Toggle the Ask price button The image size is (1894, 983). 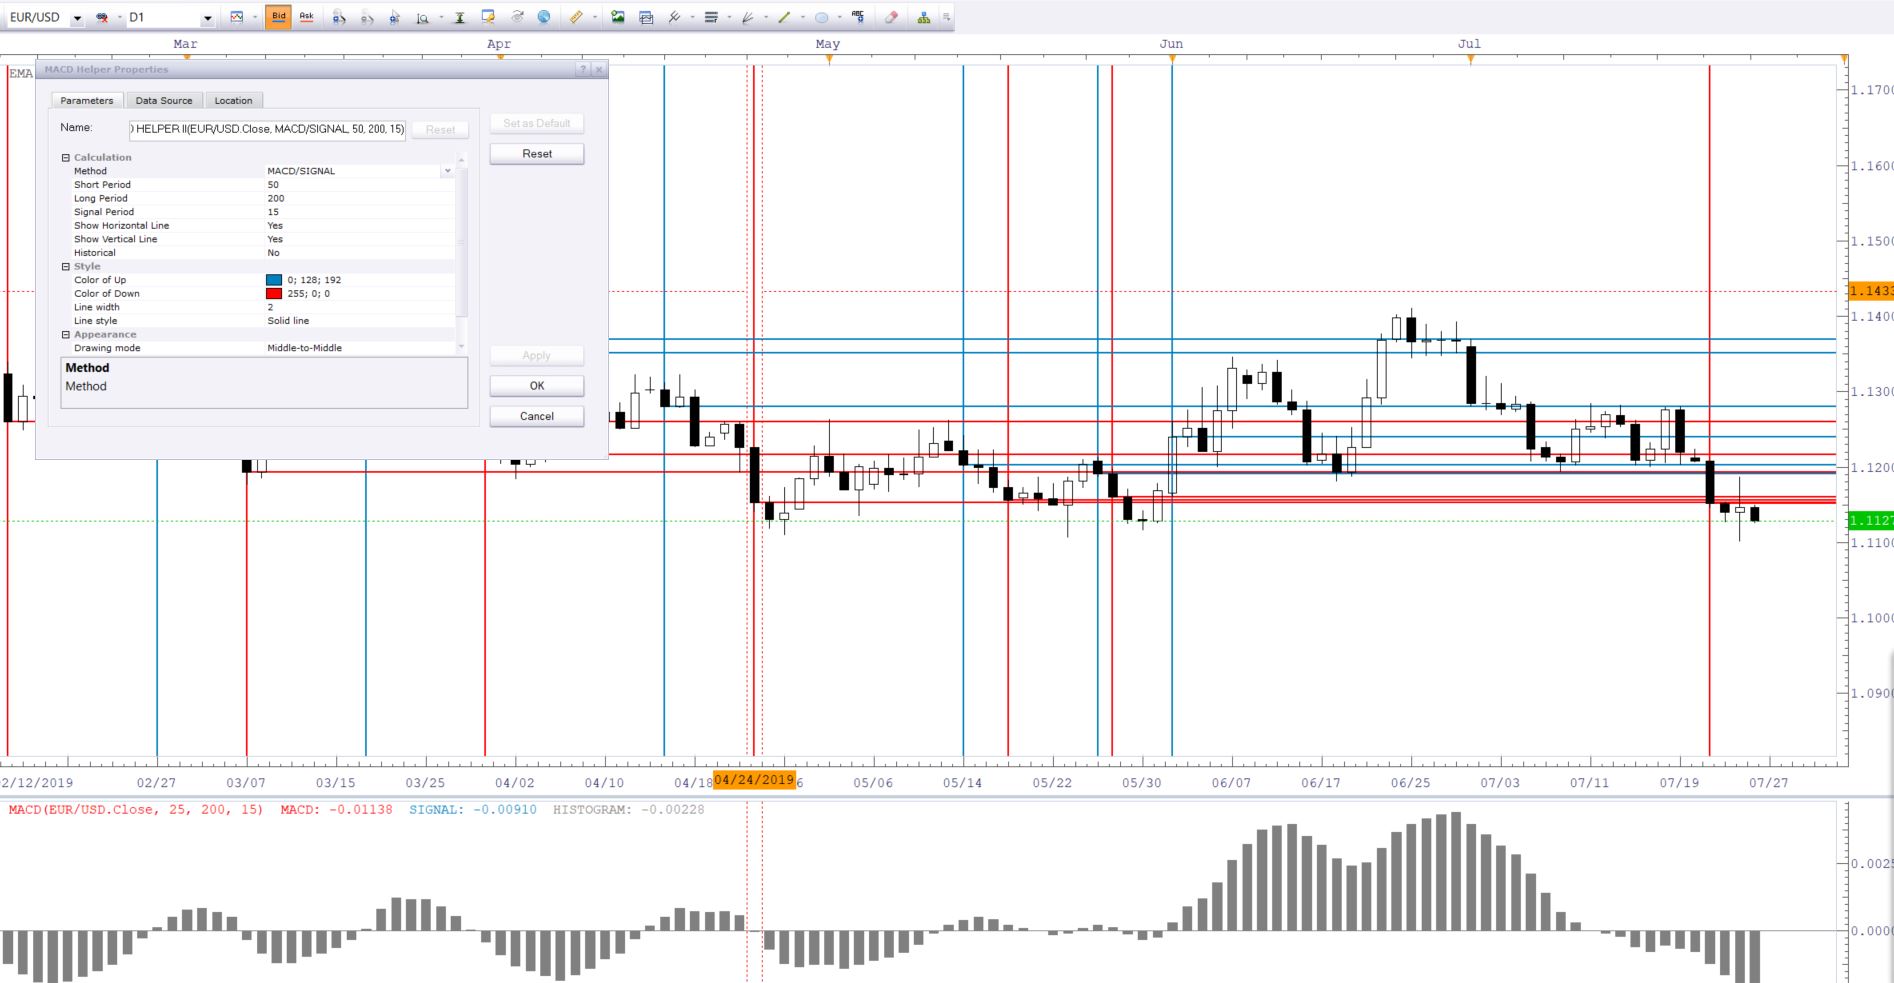tap(306, 17)
